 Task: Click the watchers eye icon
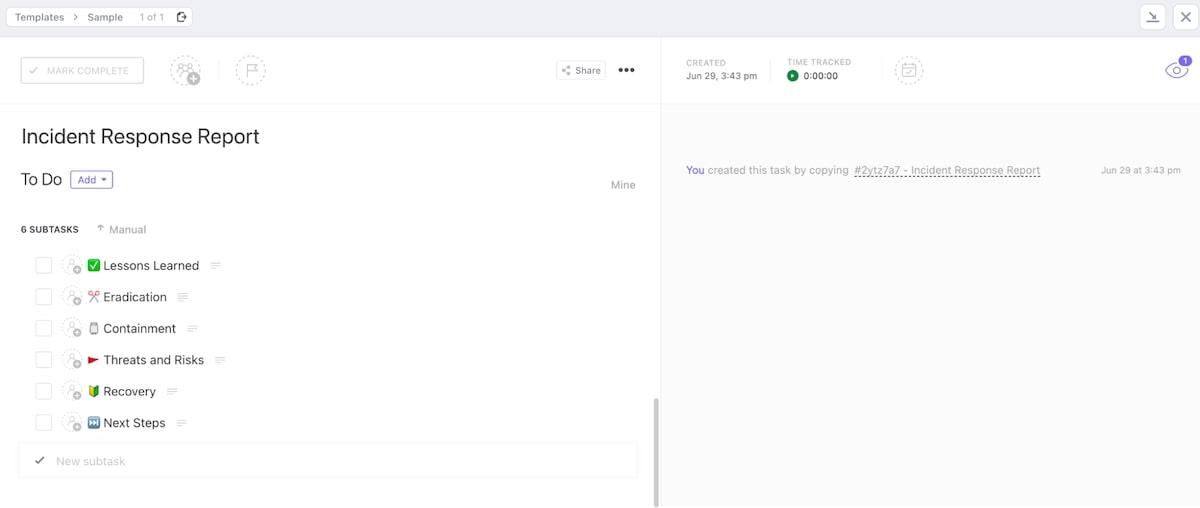click(x=1176, y=70)
